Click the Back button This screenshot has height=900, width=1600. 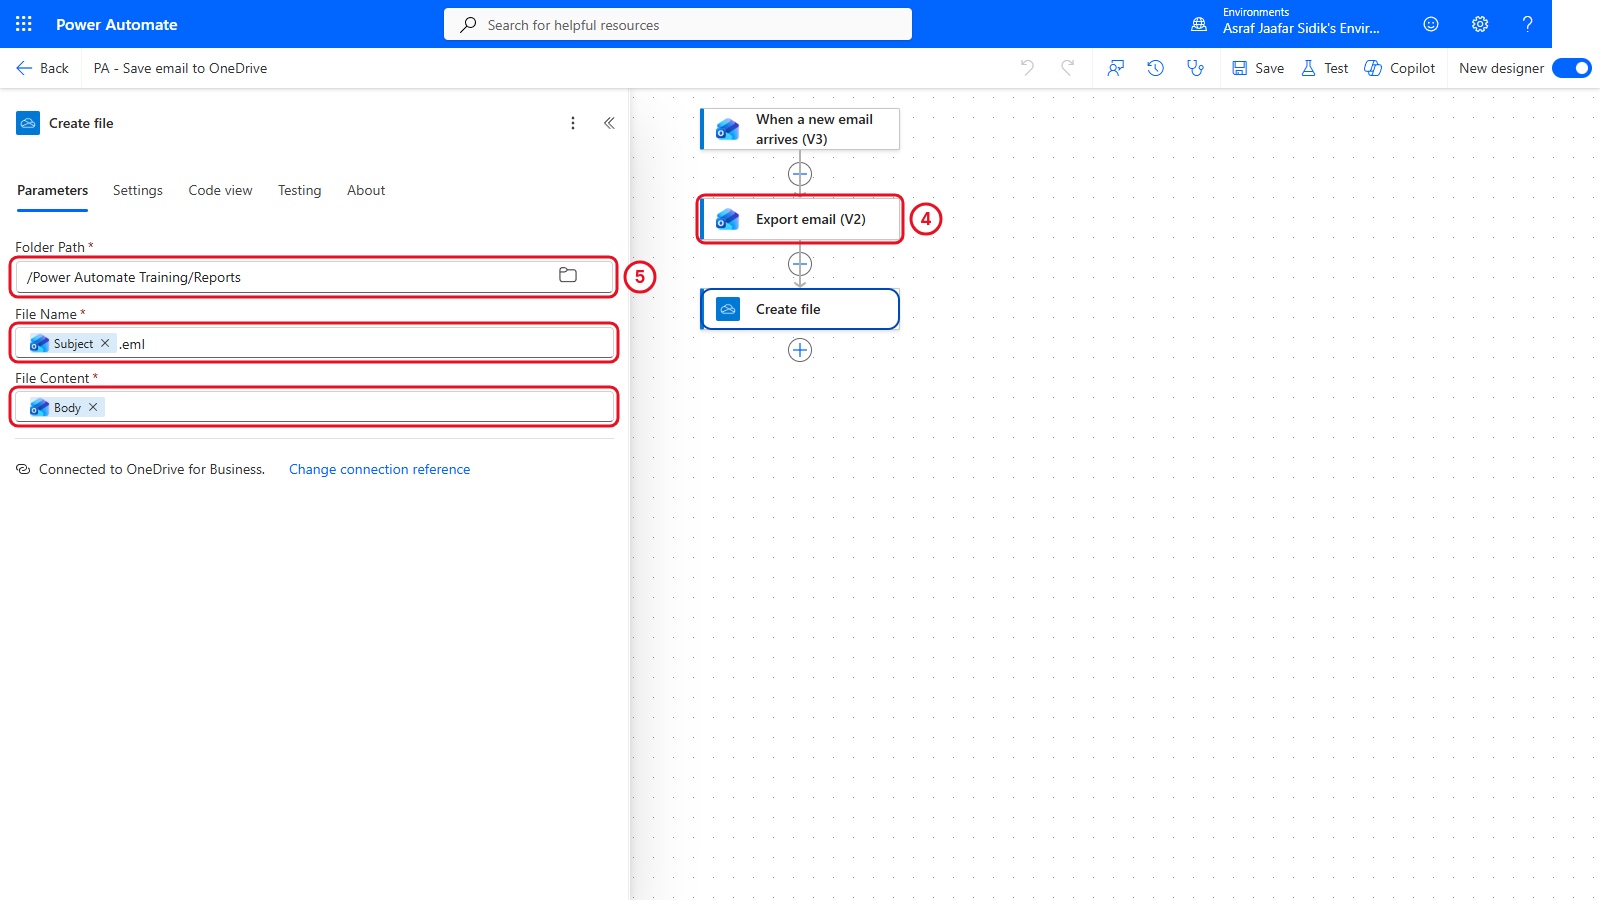tap(42, 68)
